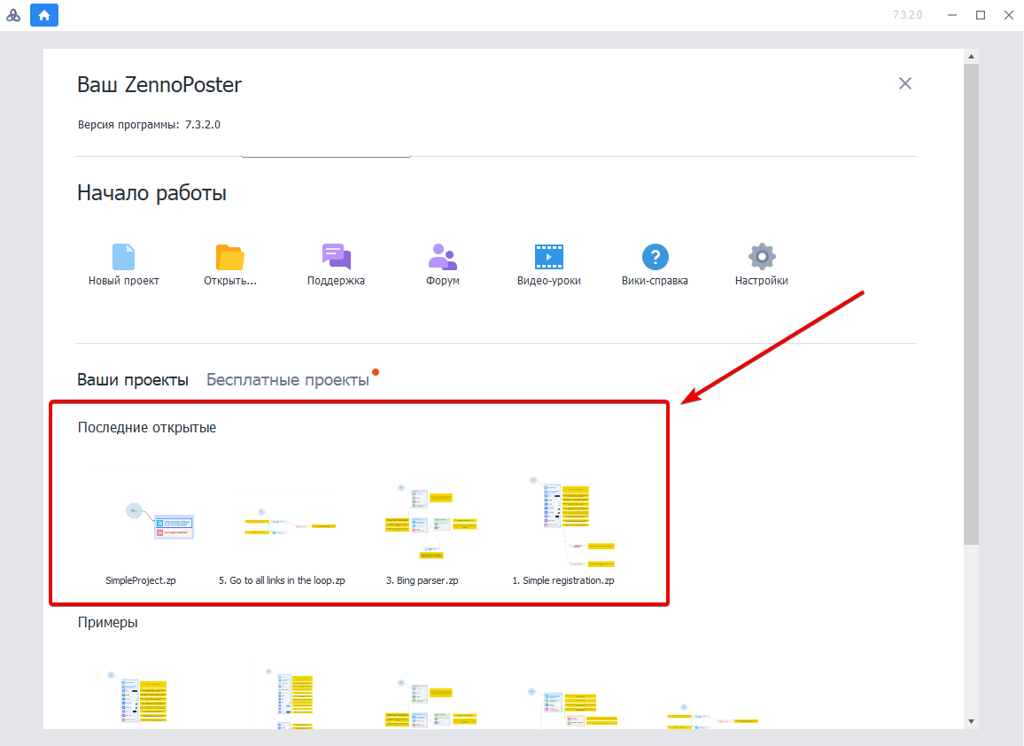Open the folder icon labeled Открыть
This screenshot has height=746, width=1024.
tap(230, 257)
